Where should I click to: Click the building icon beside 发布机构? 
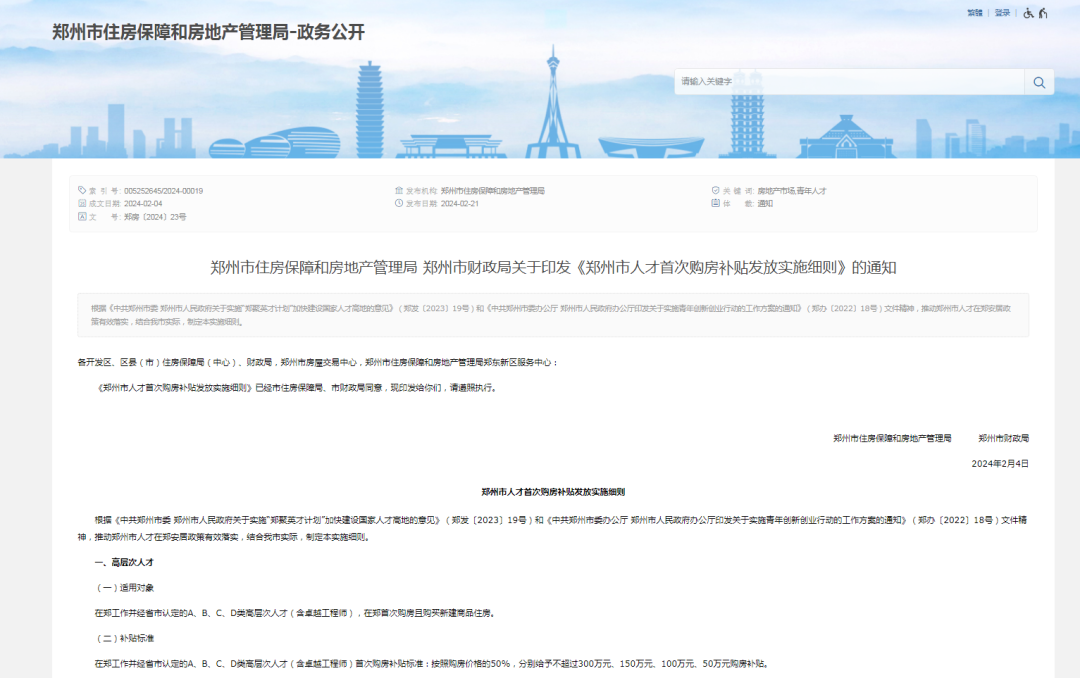pyautogui.click(x=398, y=190)
